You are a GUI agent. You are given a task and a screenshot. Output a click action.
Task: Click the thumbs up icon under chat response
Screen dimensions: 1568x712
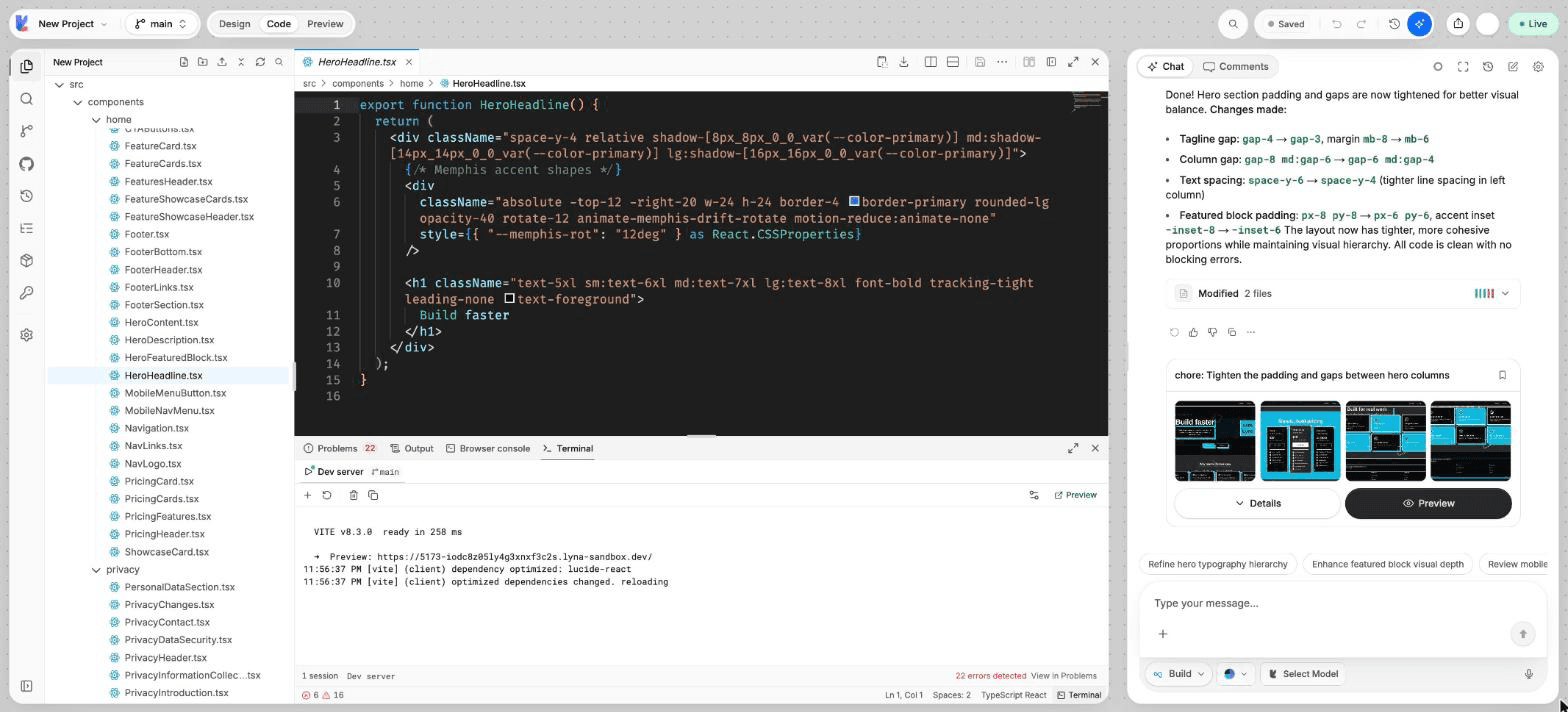(x=1193, y=332)
